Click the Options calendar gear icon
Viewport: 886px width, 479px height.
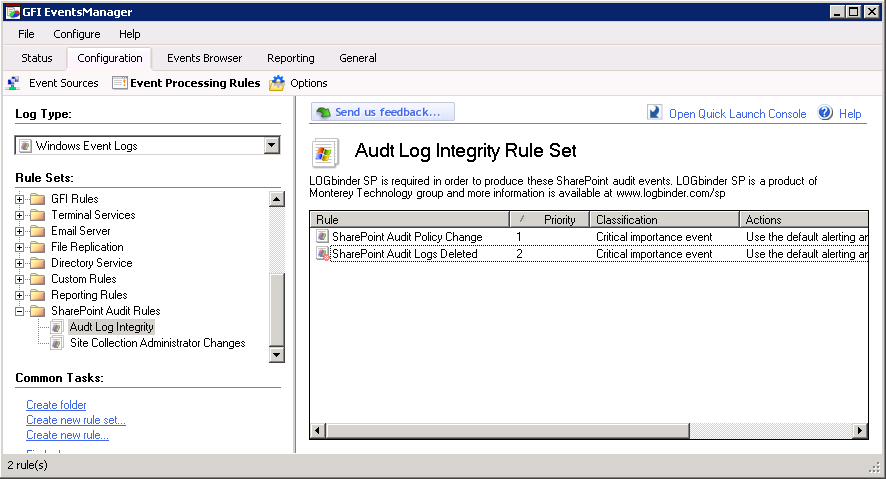point(277,83)
